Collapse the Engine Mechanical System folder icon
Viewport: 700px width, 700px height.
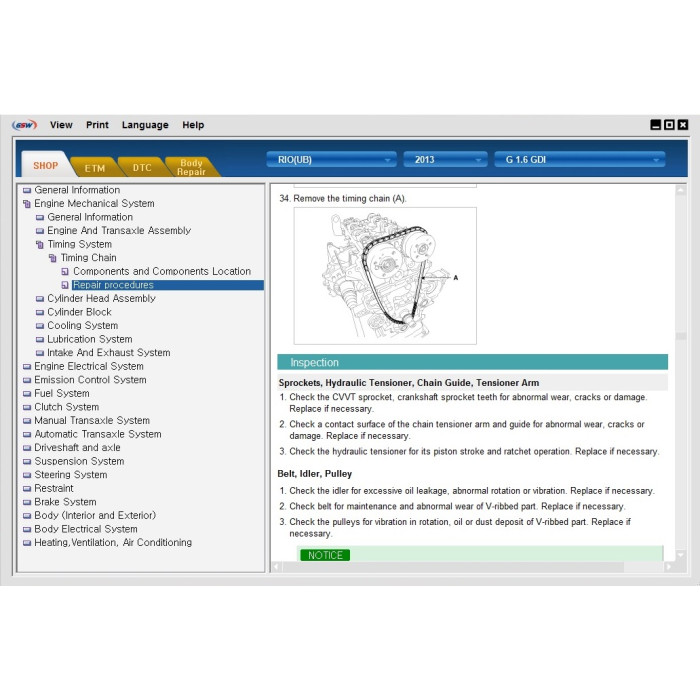click(x=27, y=204)
